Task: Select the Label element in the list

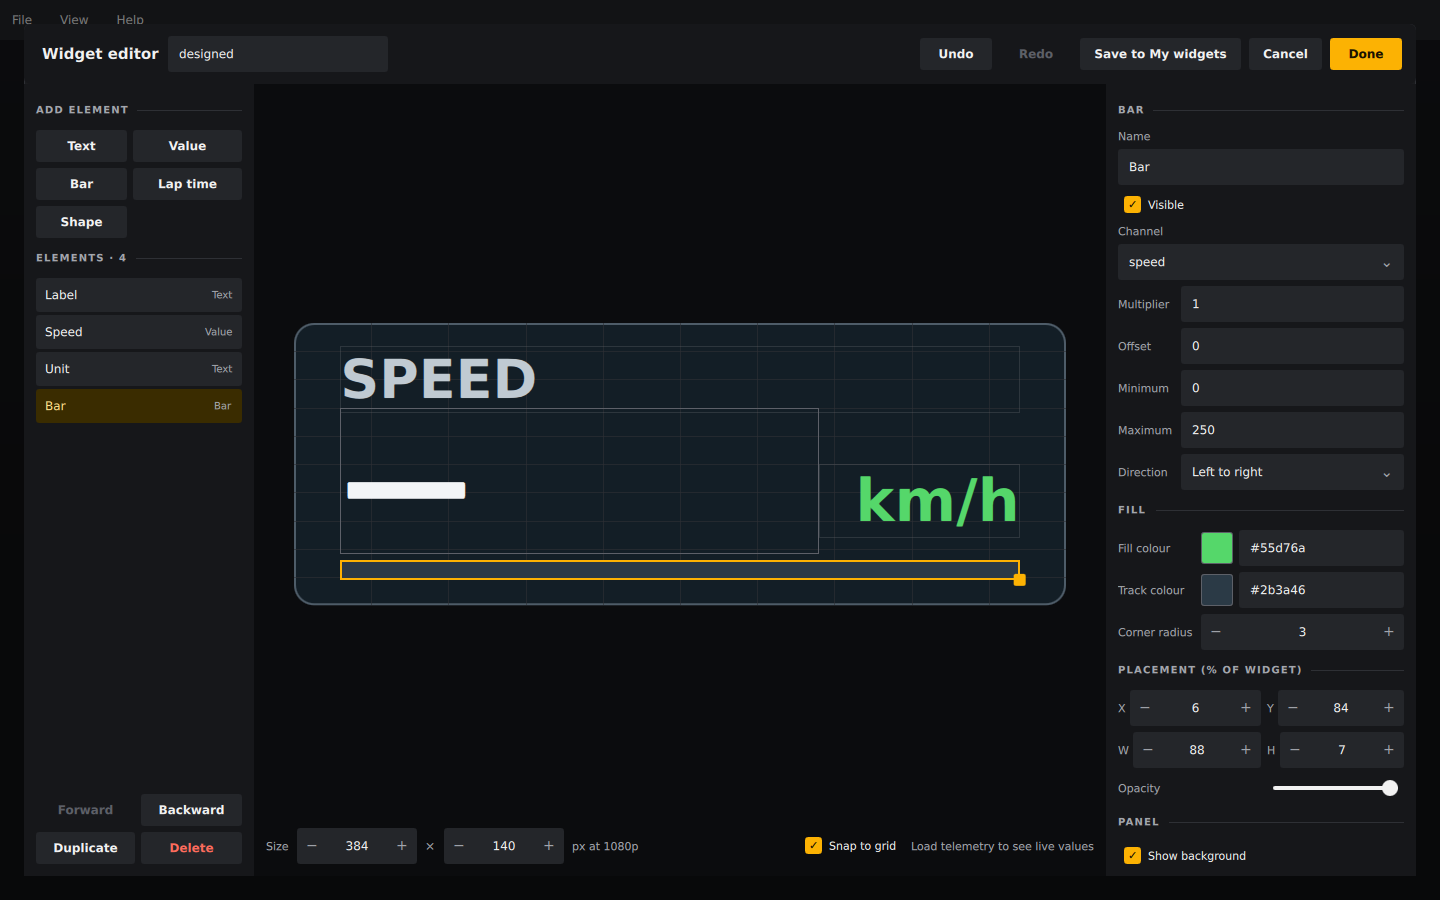Action: click(x=139, y=295)
